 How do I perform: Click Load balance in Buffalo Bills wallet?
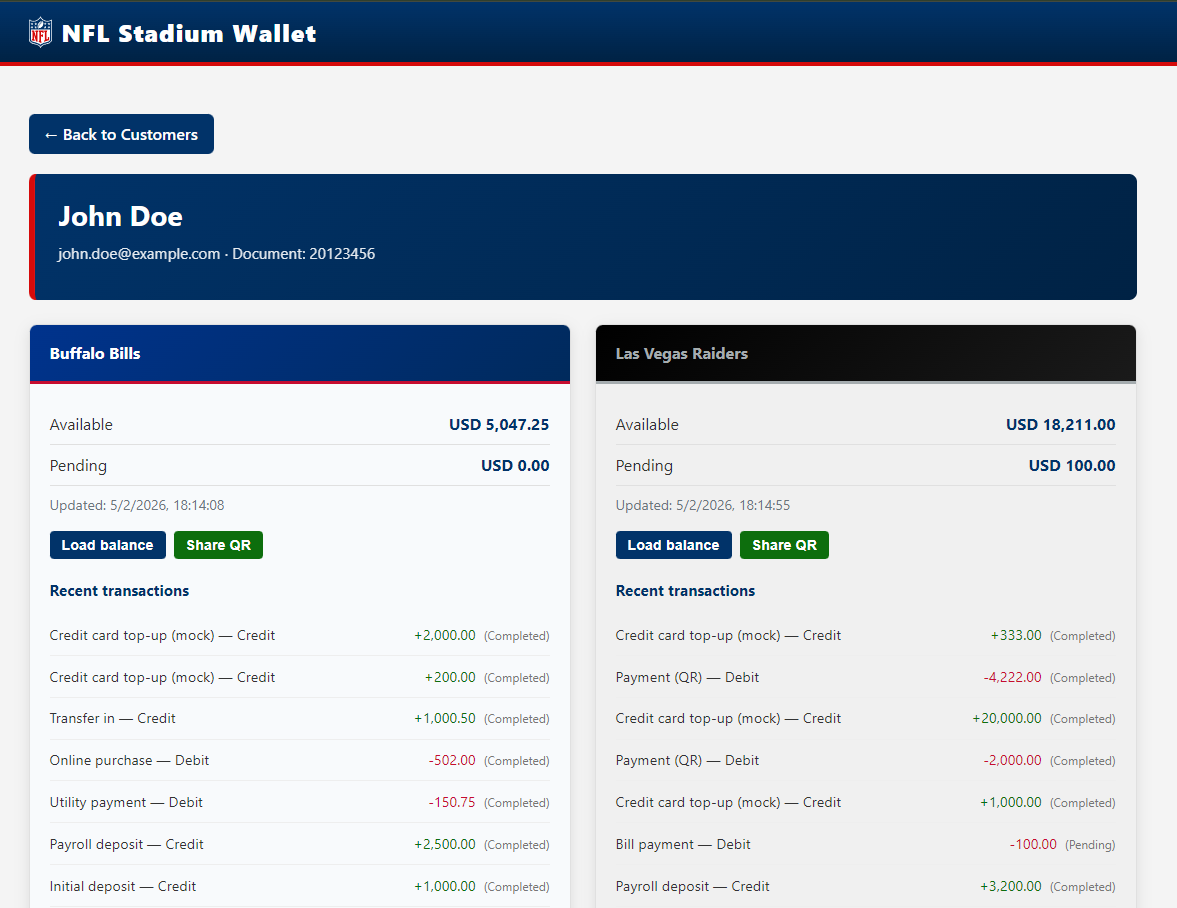coord(107,545)
